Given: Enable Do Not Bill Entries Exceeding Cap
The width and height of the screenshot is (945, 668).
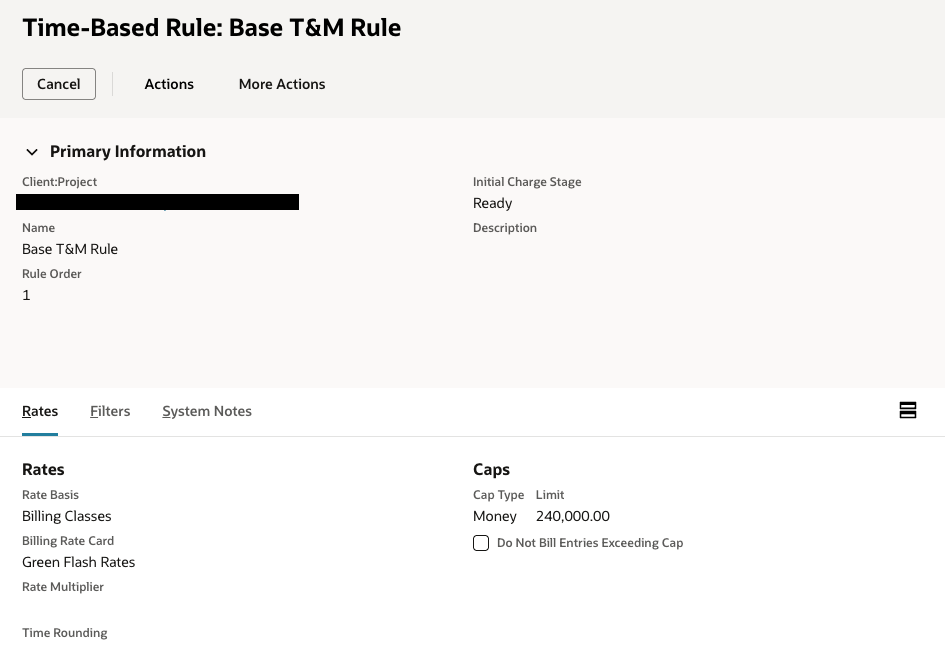Looking at the screenshot, I should coord(481,543).
